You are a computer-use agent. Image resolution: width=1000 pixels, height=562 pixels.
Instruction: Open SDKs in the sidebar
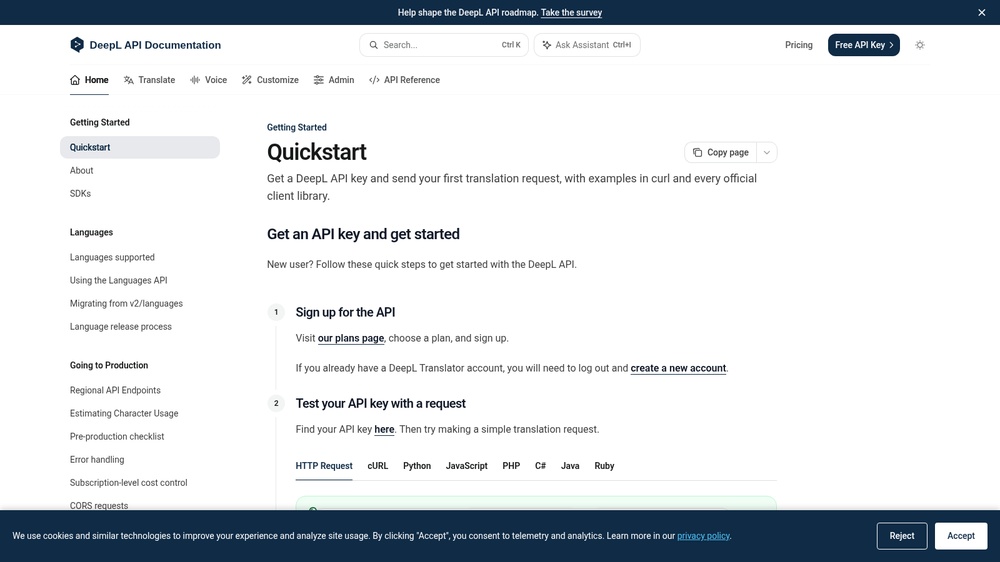click(80, 193)
